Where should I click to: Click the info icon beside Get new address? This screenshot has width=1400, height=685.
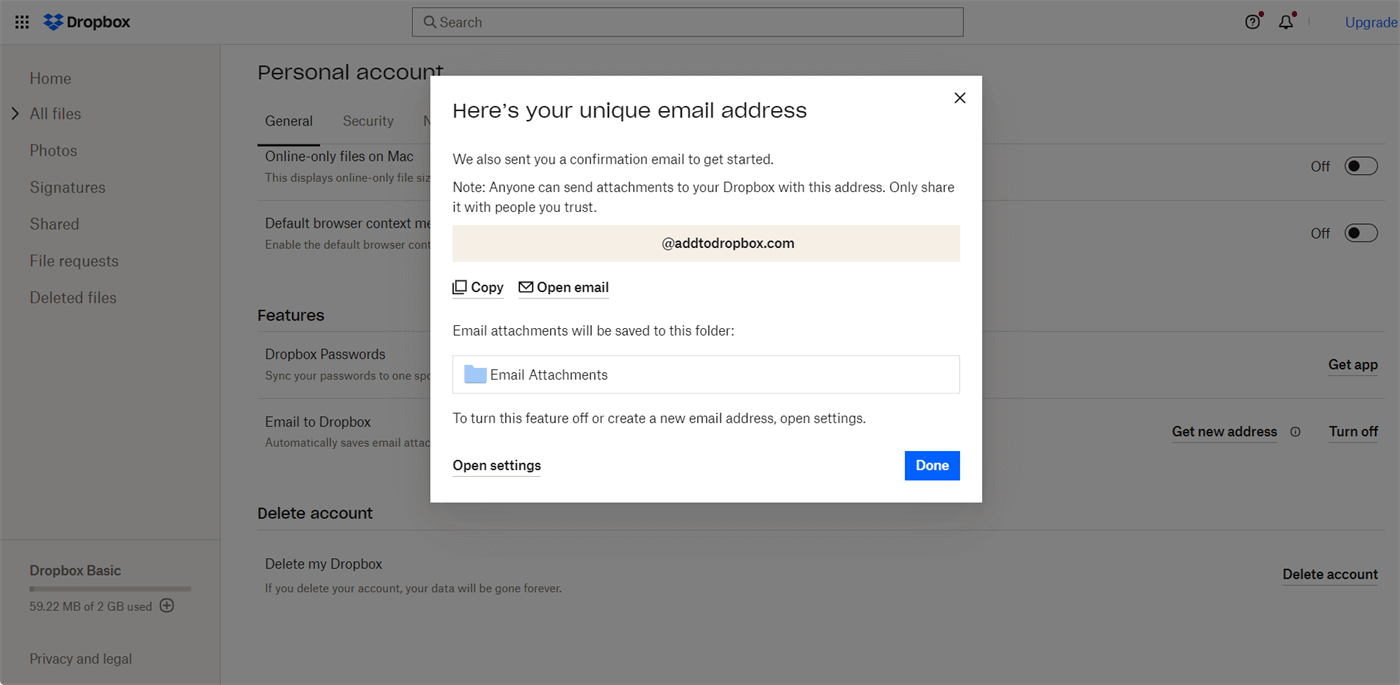click(x=1295, y=432)
